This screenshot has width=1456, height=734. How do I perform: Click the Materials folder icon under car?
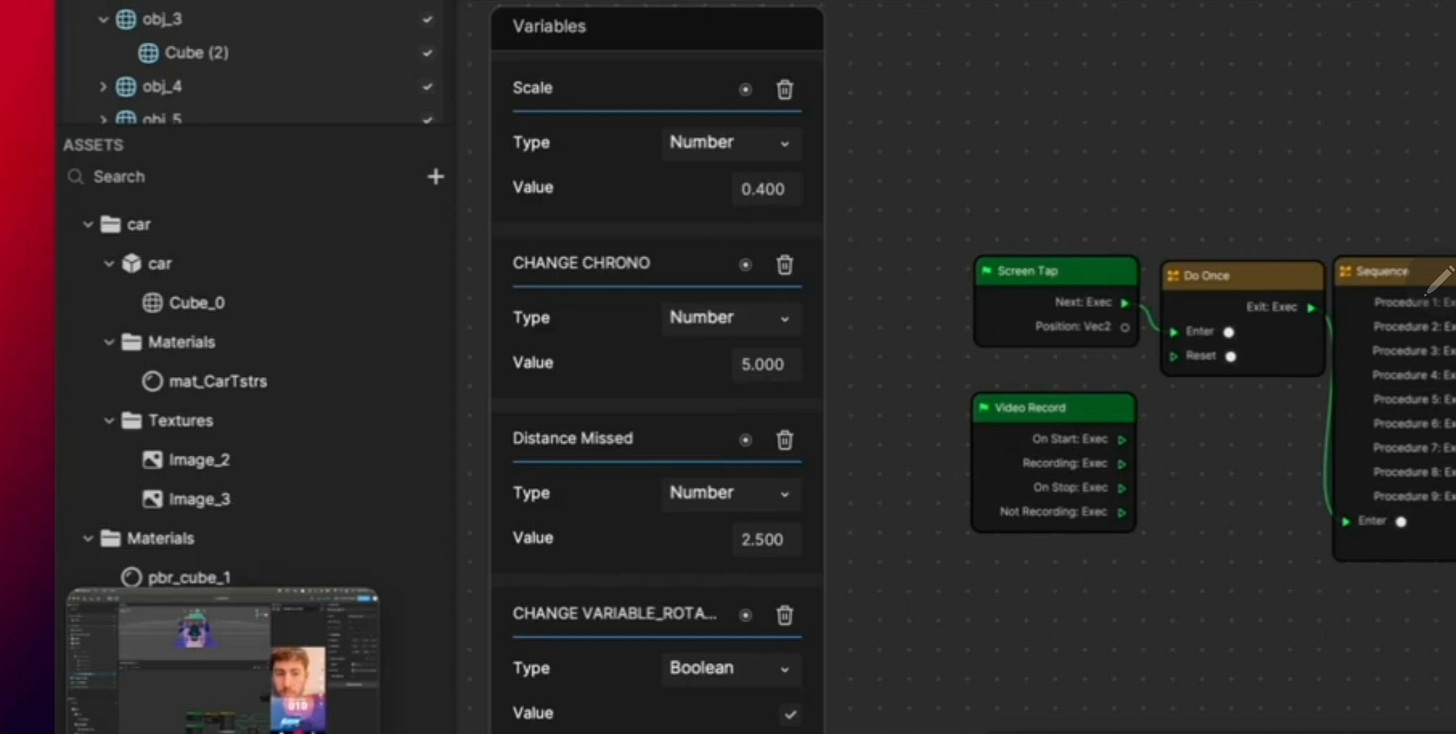pyautogui.click(x=132, y=342)
